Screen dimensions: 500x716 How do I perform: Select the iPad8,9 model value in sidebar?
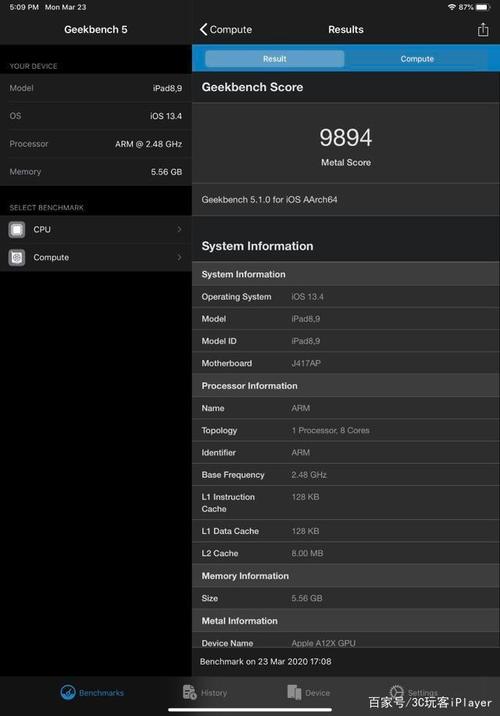(x=167, y=88)
